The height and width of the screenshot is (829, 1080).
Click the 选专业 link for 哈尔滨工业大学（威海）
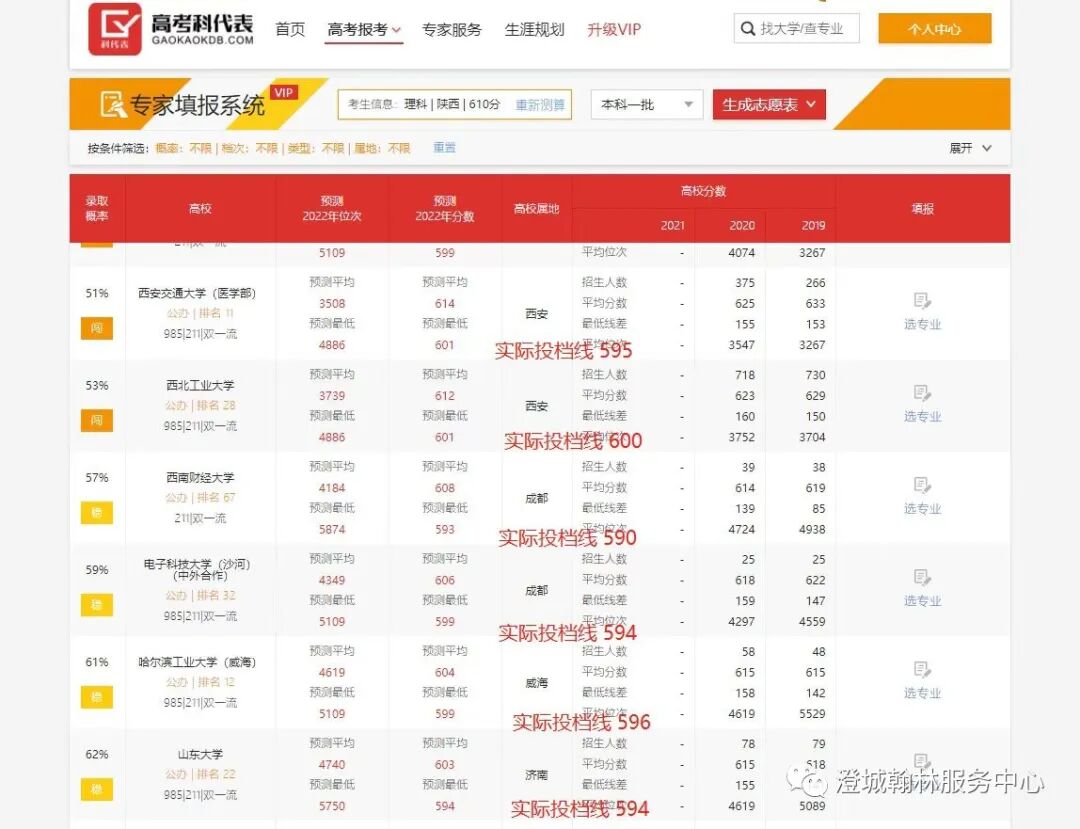pyautogui.click(x=922, y=693)
